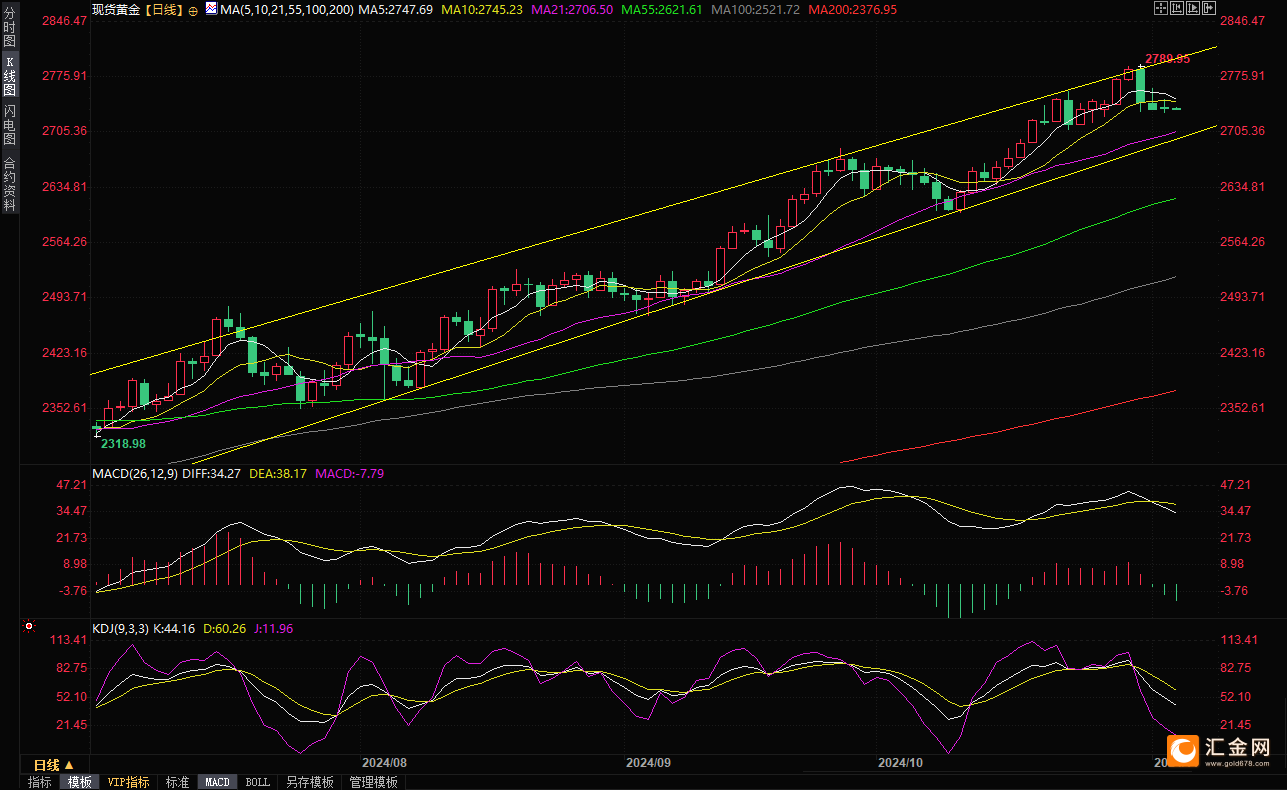Screen dimensions: 1287x790
Task: Open the 闪电图 side tab
Action: [x=9, y=125]
